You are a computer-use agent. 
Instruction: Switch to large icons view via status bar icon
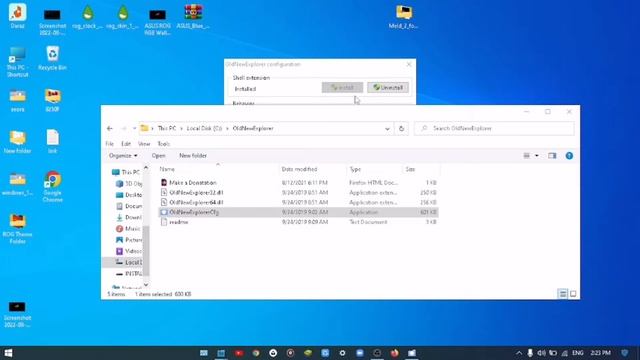pyautogui.click(x=573, y=294)
